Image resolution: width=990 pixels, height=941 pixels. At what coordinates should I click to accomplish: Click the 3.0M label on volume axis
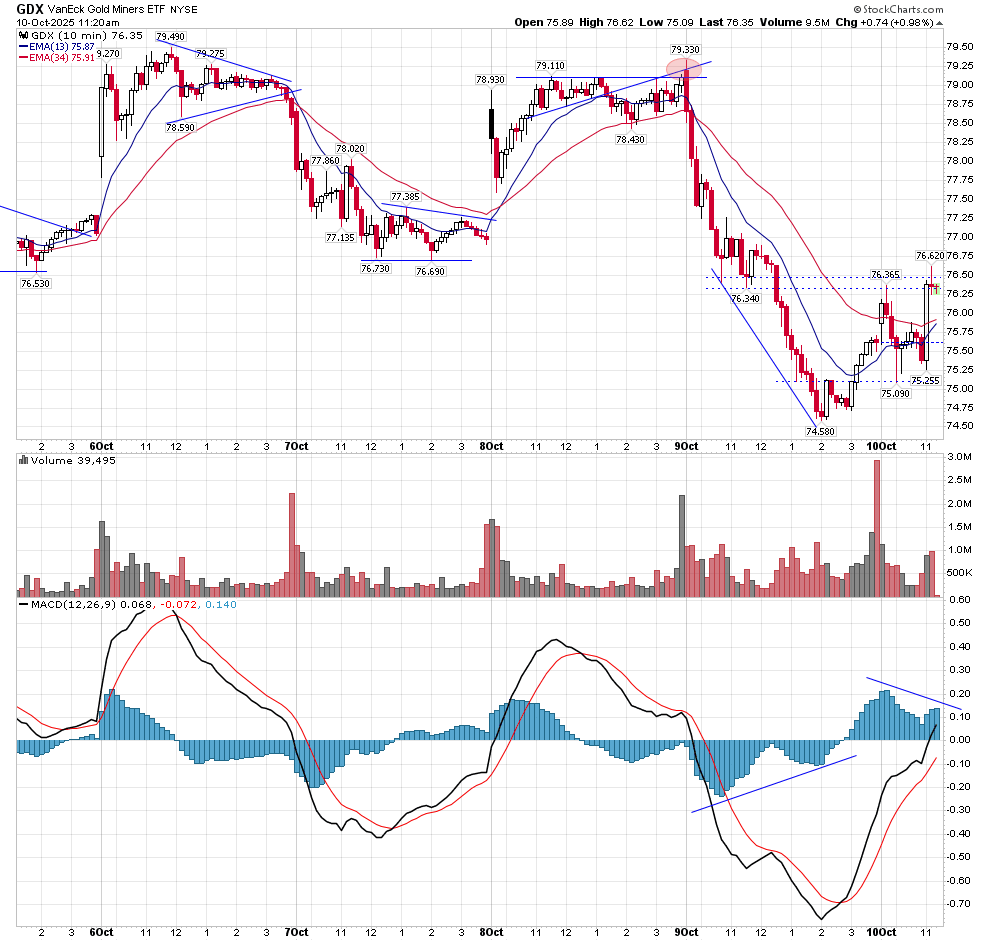(x=959, y=456)
